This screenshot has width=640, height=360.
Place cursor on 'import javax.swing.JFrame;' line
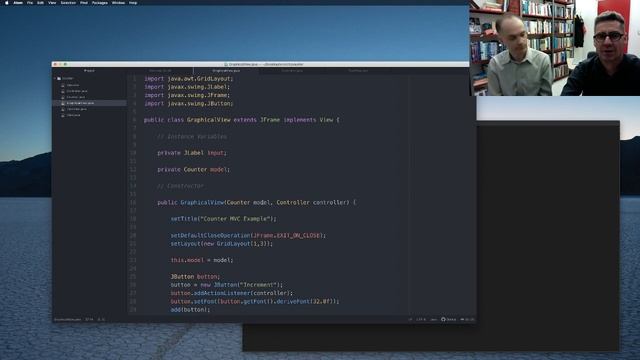pos(187,95)
